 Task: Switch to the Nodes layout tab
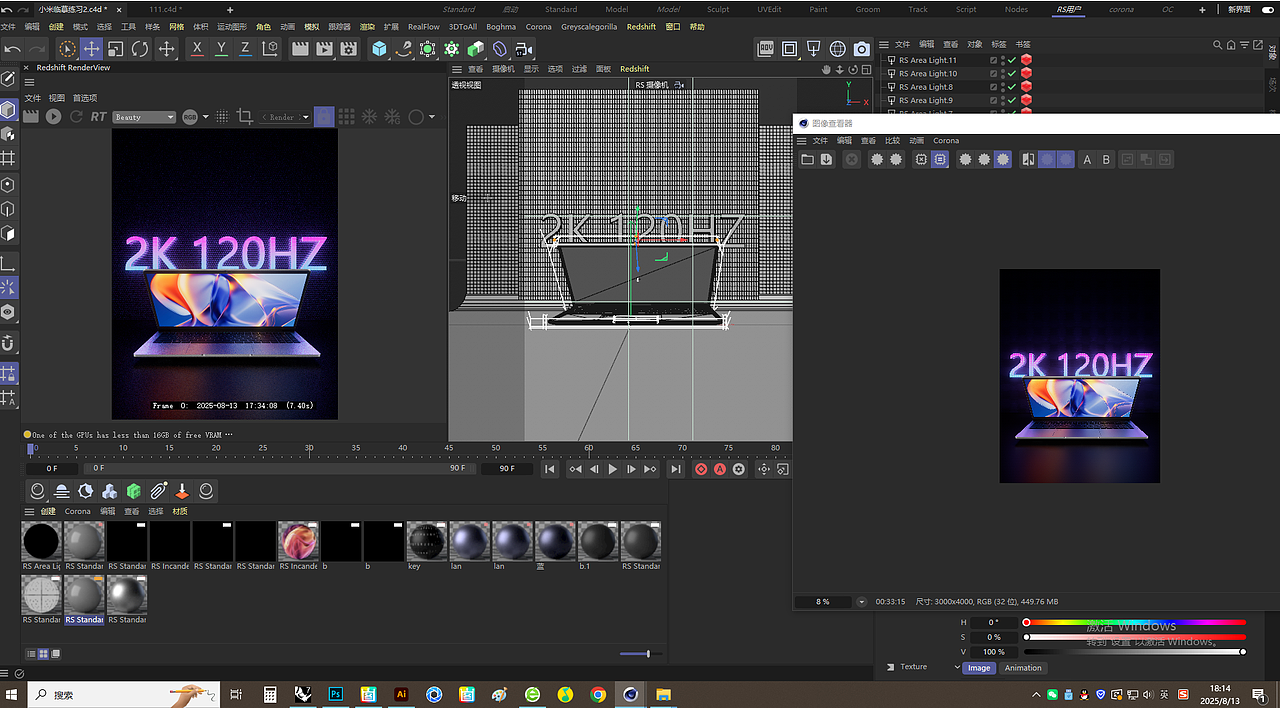(1016, 9)
